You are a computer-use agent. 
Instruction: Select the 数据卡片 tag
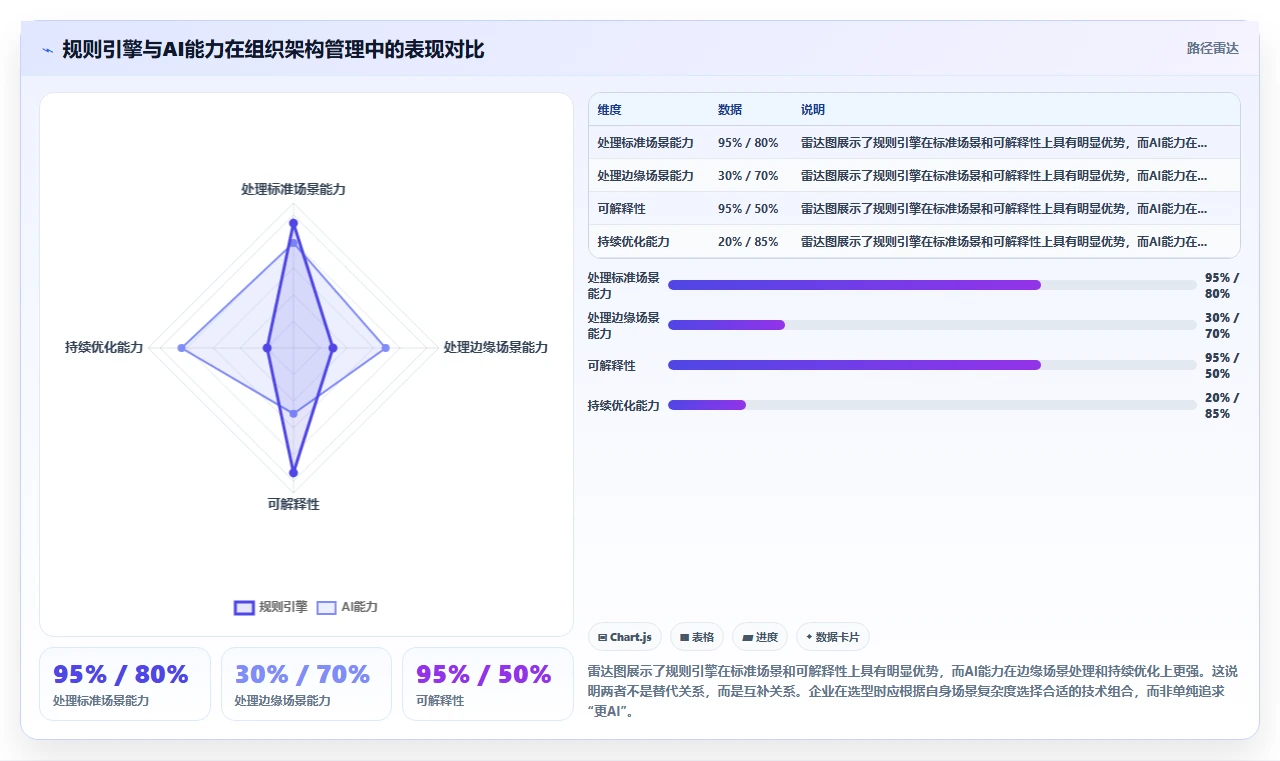tap(833, 637)
